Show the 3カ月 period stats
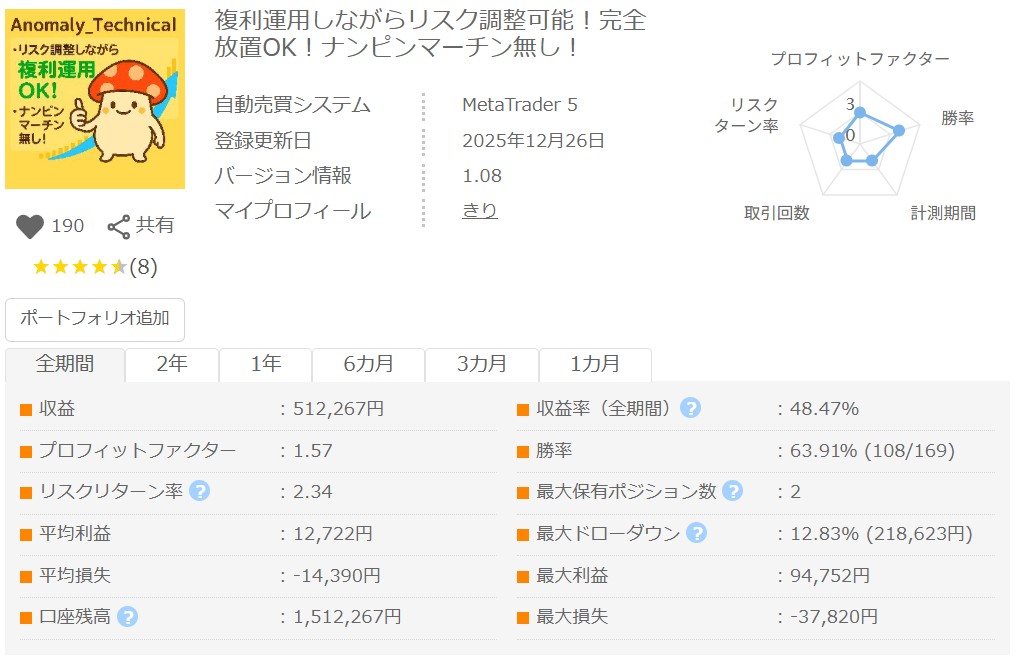Viewport: 1020px width, 659px height. [x=482, y=364]
